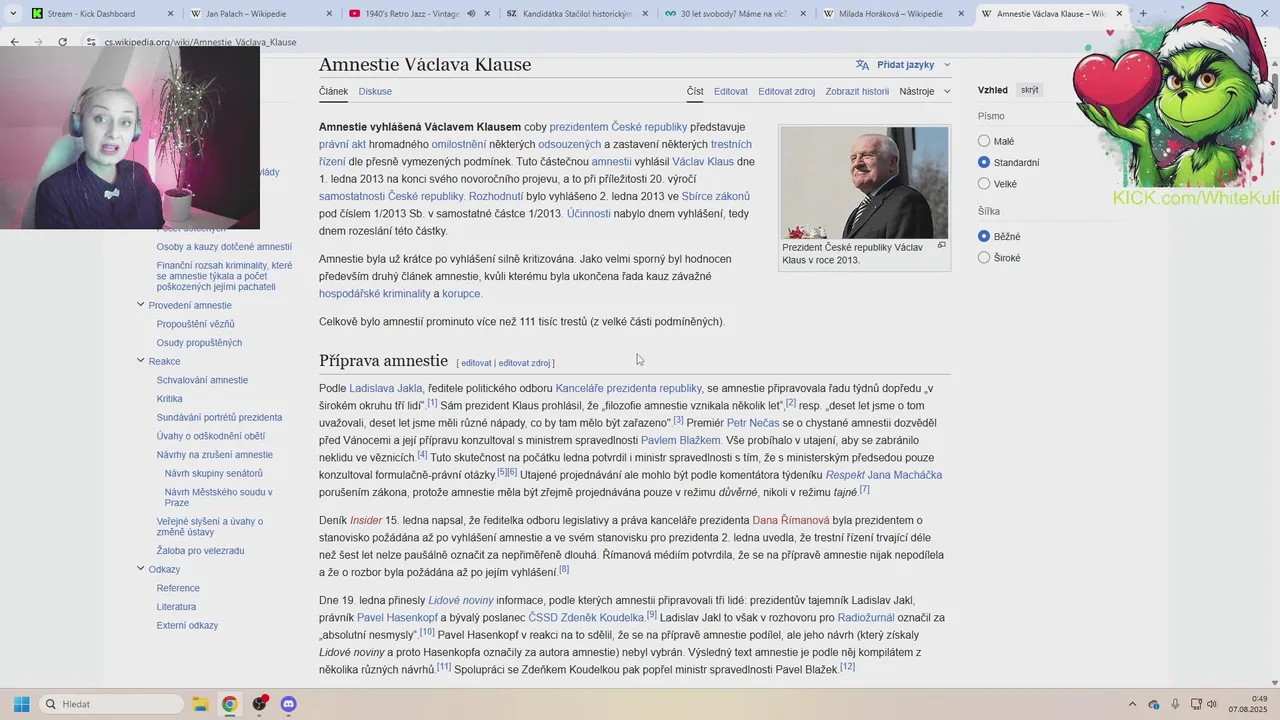
Task: Collapse the Provedení amnestie sidebar section
Action: (x=141, y=305)
